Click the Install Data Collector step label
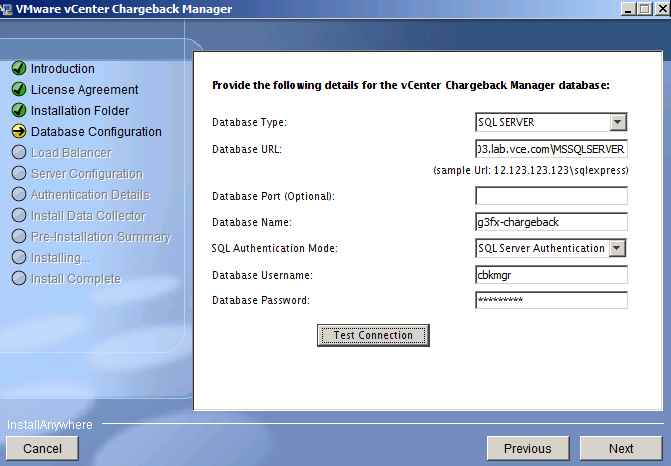Screen dimensions: 671x466 point(88,216)
